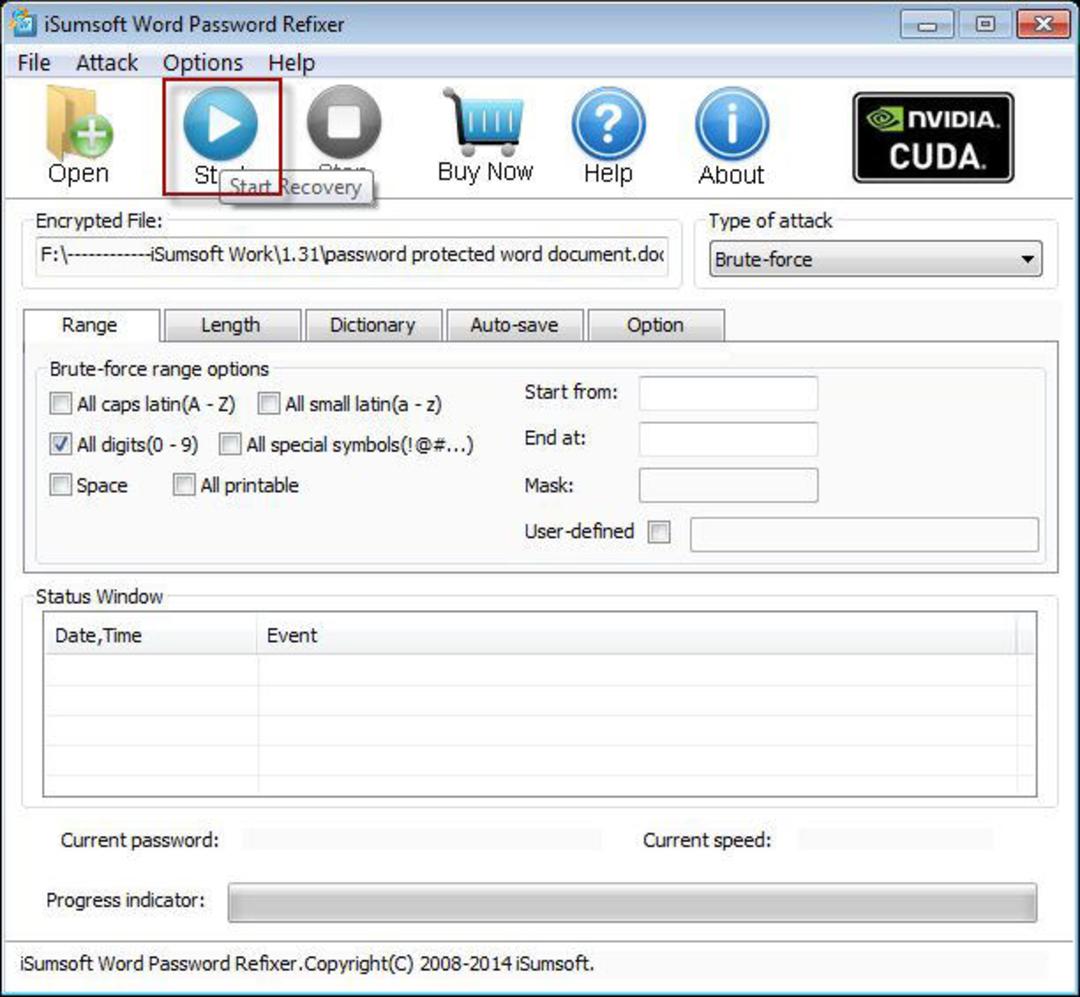Click the Mask input field

click(729, 485)
